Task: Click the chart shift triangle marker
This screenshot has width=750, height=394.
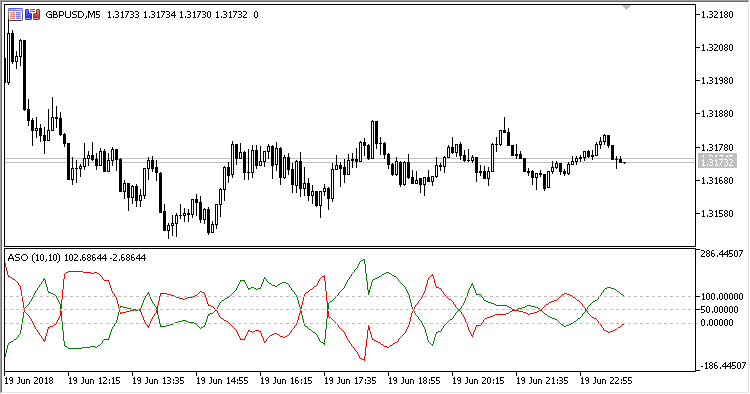Action: pyautogui.click(x=627, y=7)
